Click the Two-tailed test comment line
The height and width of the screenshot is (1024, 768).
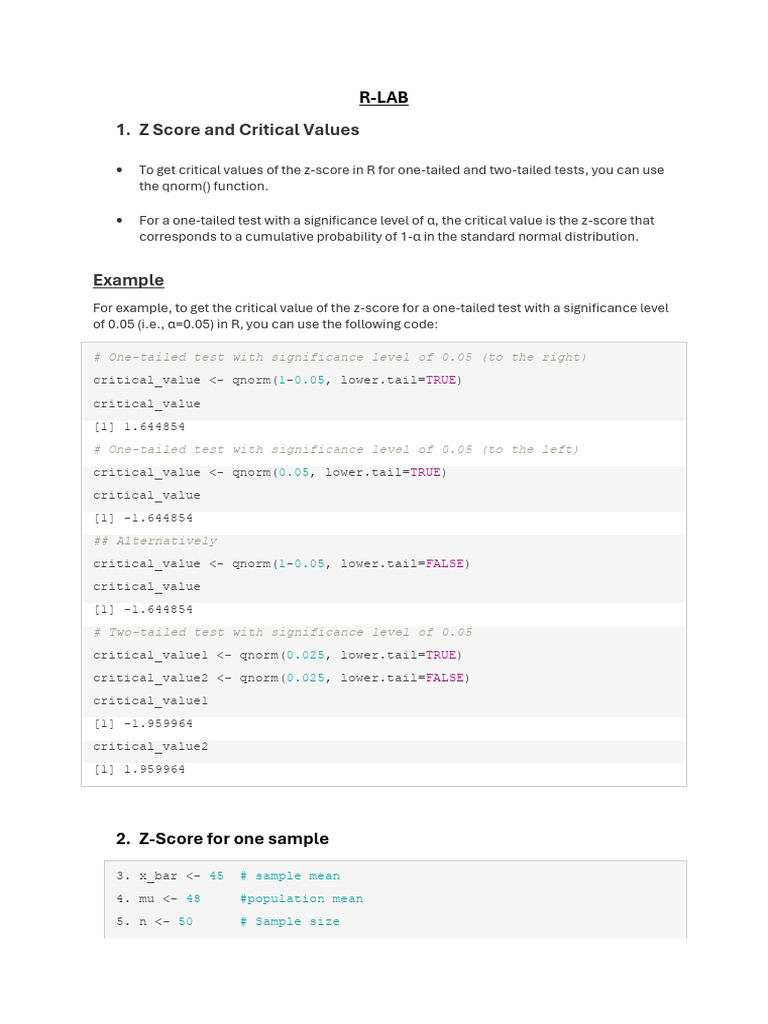(x=283, y=632)
